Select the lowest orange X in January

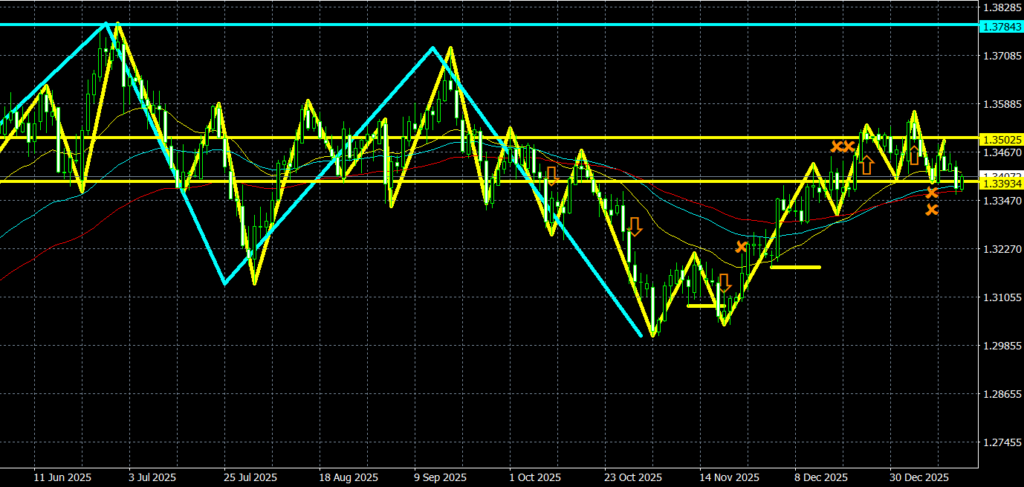click(x=932, y=210)
